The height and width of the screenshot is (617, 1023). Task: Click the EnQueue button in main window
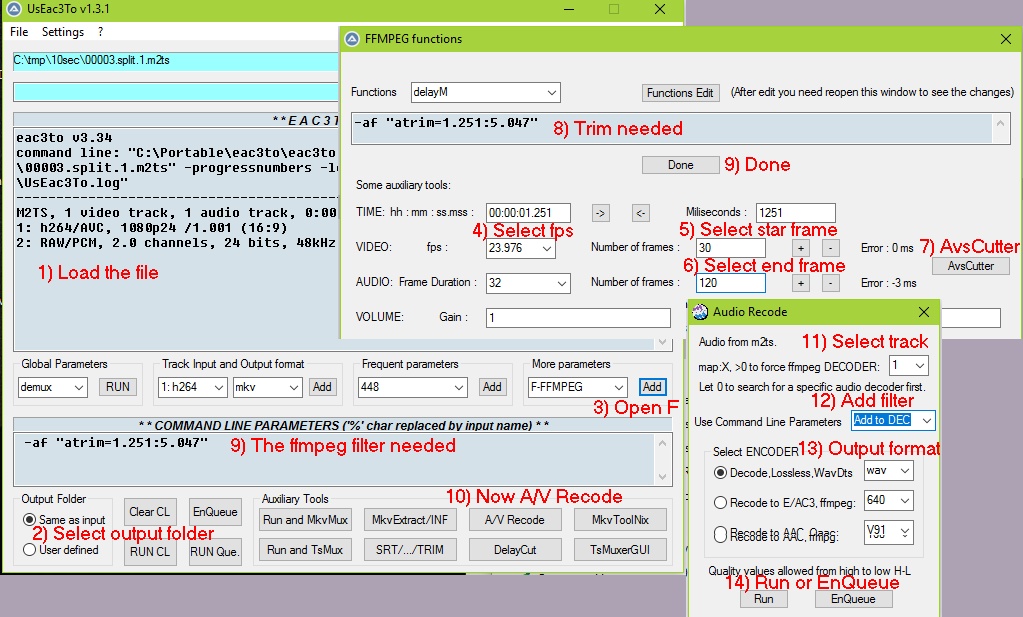(x=215, y=512)
